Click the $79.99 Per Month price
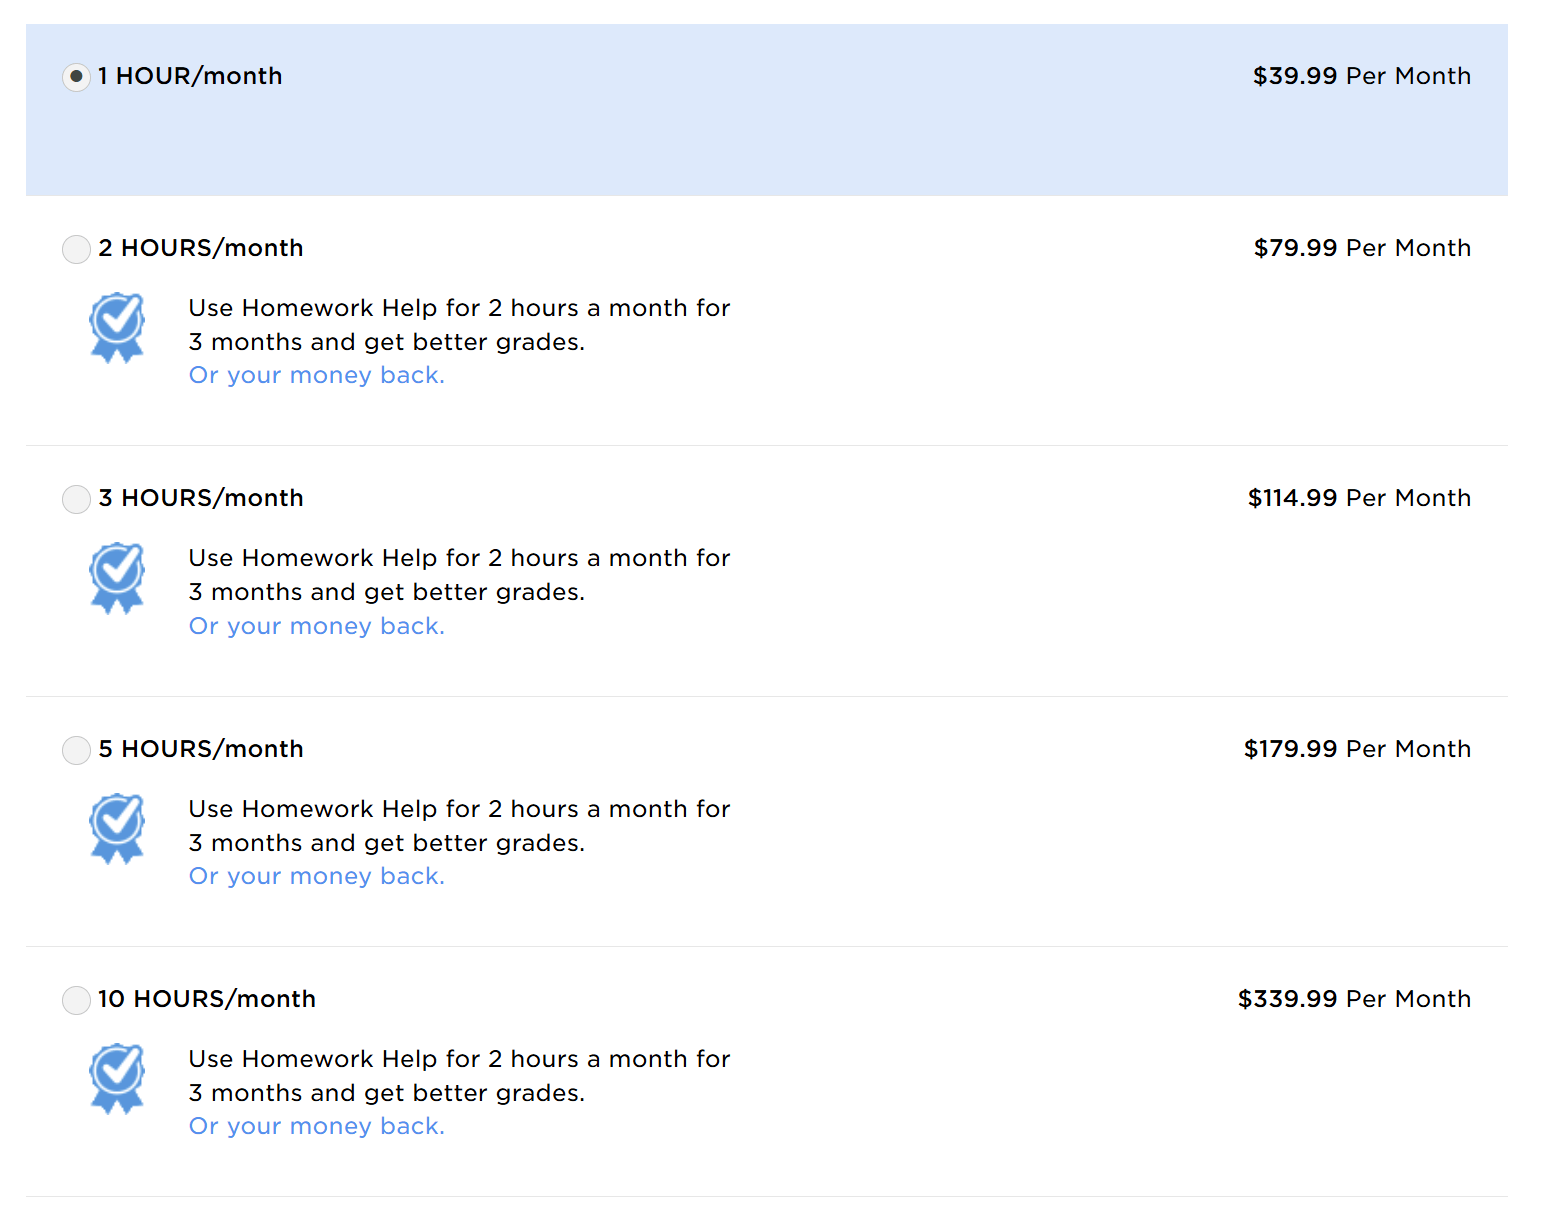The height and width of the screenshot is (1216, 1544). coord(1362,248)
